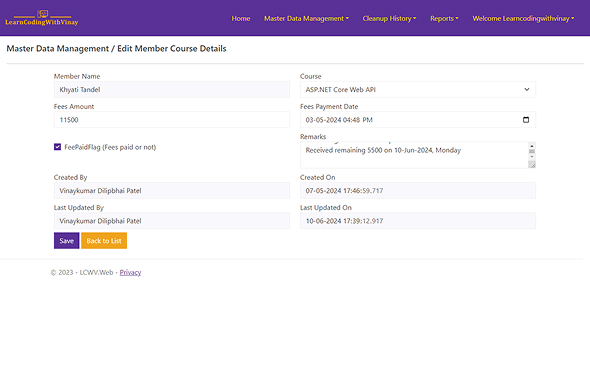590x390 pixels.
Task: Click the Remarks scrollbar up arrow
Action: pos(532,146)
